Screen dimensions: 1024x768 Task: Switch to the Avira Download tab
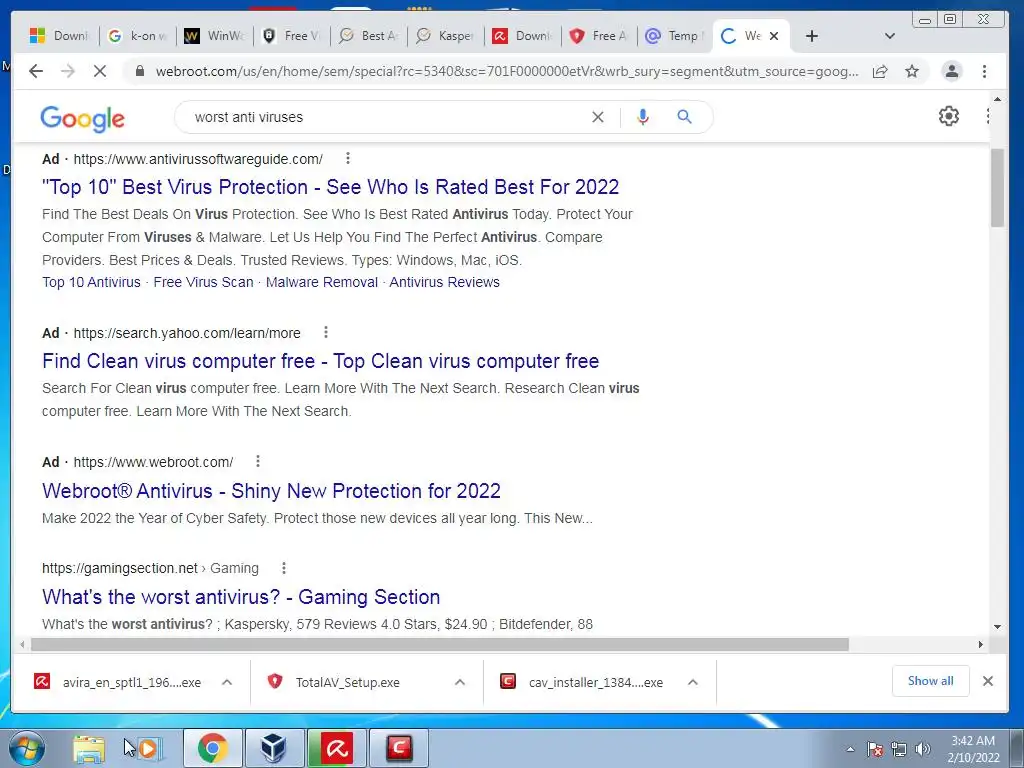click(522, 36)
